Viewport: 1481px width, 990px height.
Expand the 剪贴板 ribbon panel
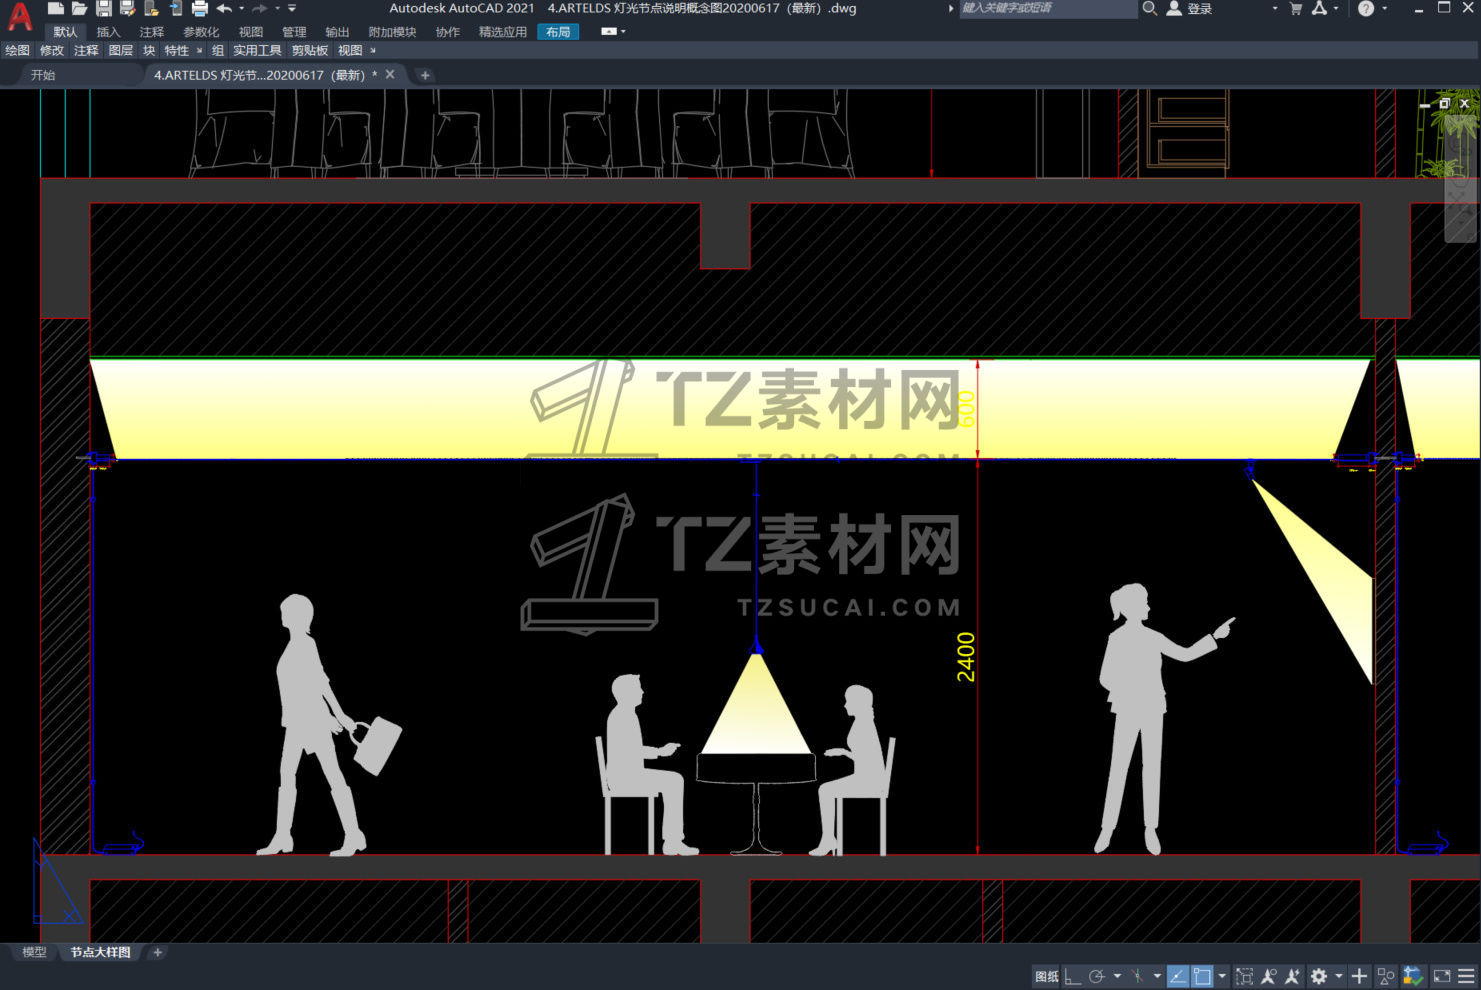pos(309,50)
